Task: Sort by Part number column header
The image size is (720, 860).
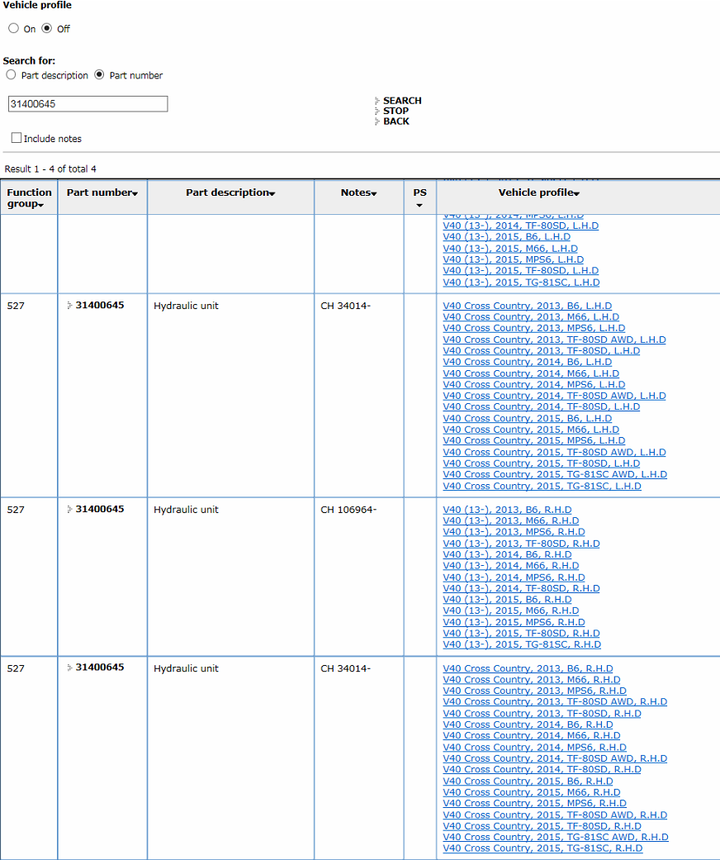Action: [102, 193]
